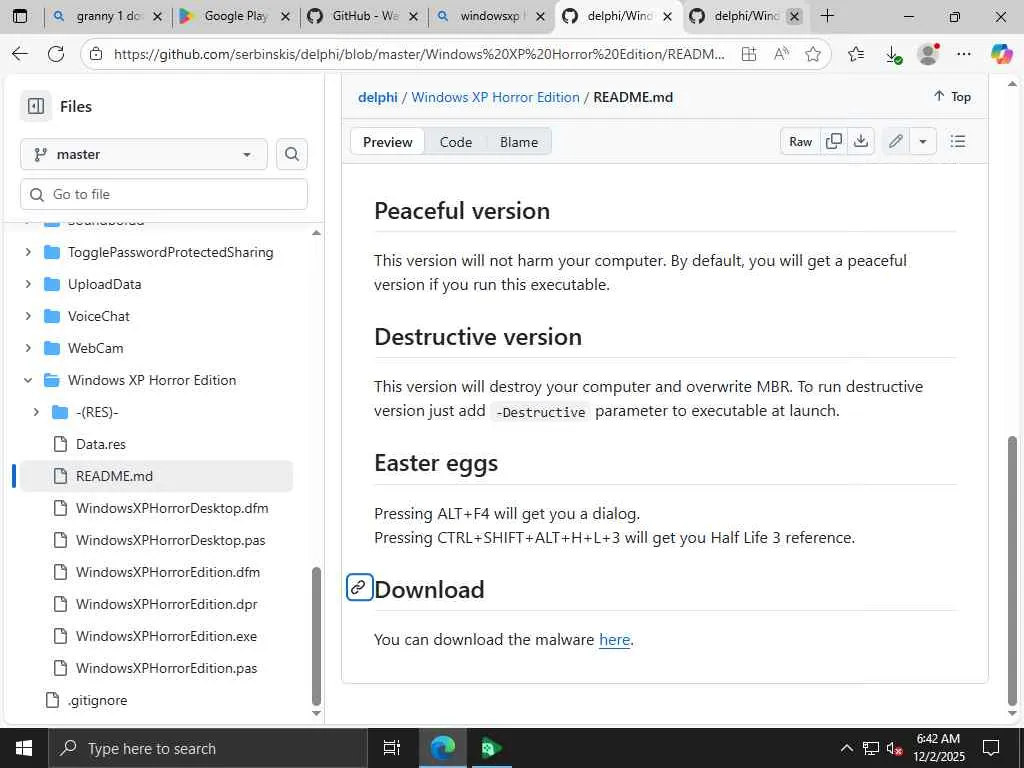This screenshot has width=1024, height=768.
Task: Add this page to favorites star
Action: [x=812, y=54]
